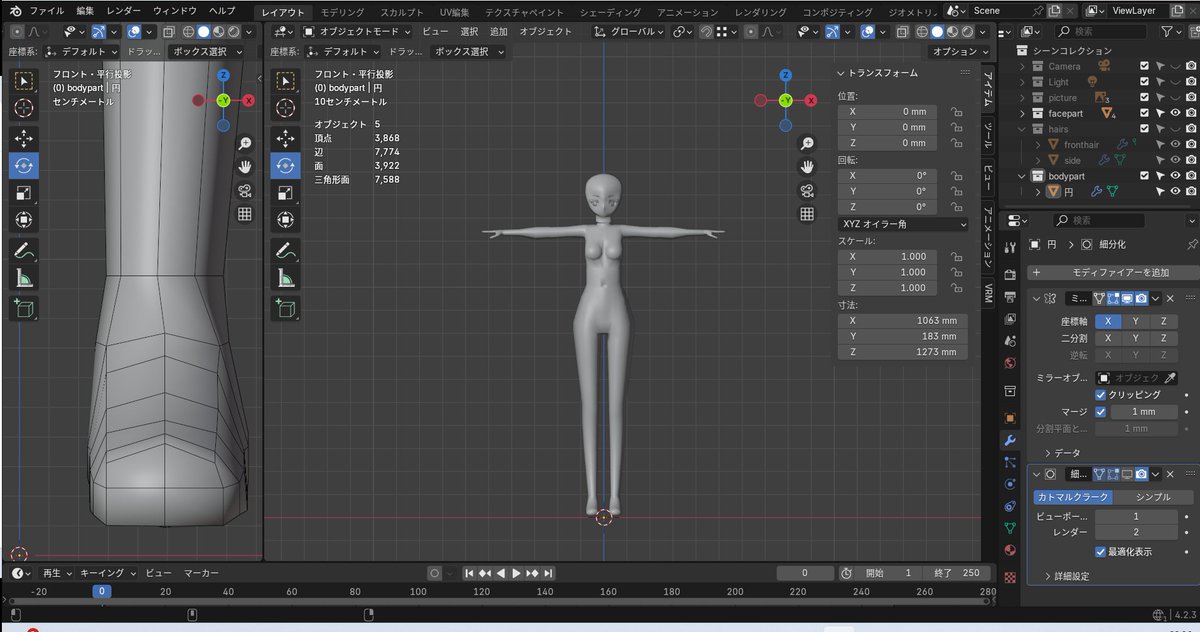Remove the Mirror modifier with its X button

(1168, 298)
